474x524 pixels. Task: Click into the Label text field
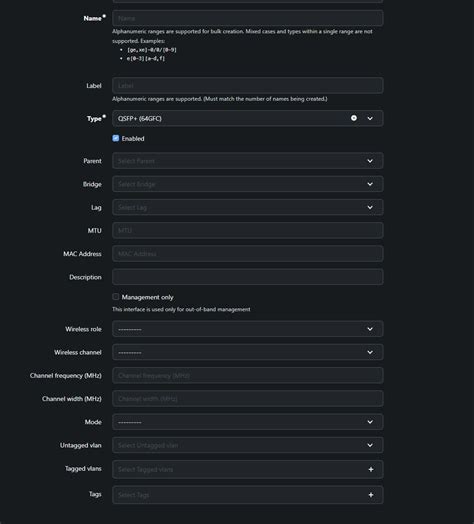pyautogui.click(x=248, y=86)
